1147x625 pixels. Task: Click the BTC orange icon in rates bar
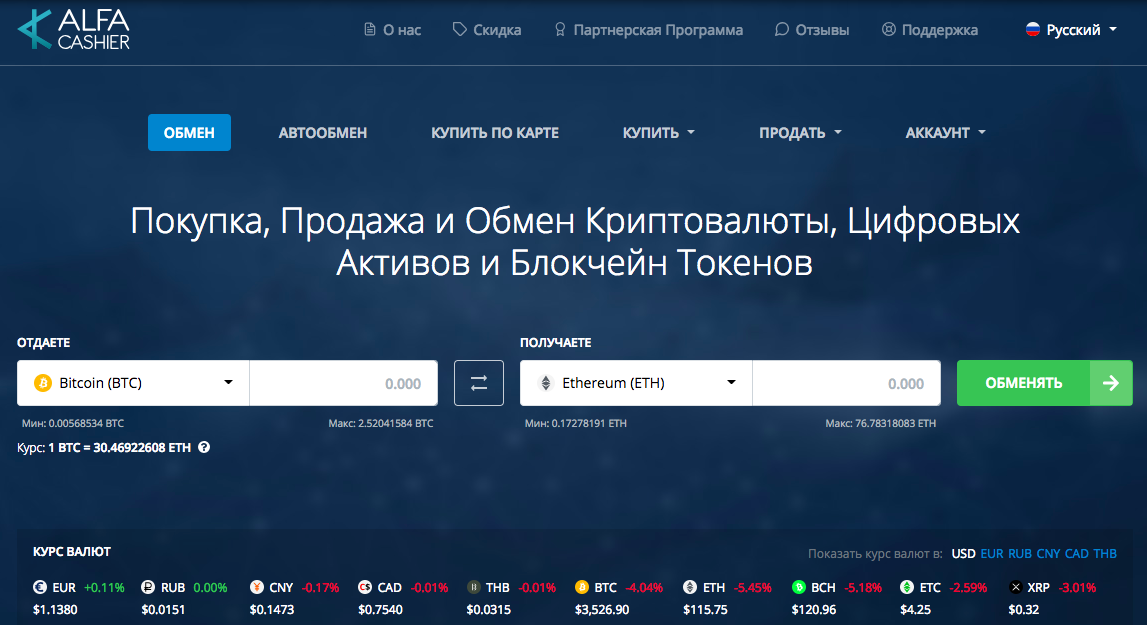[582, 587]
